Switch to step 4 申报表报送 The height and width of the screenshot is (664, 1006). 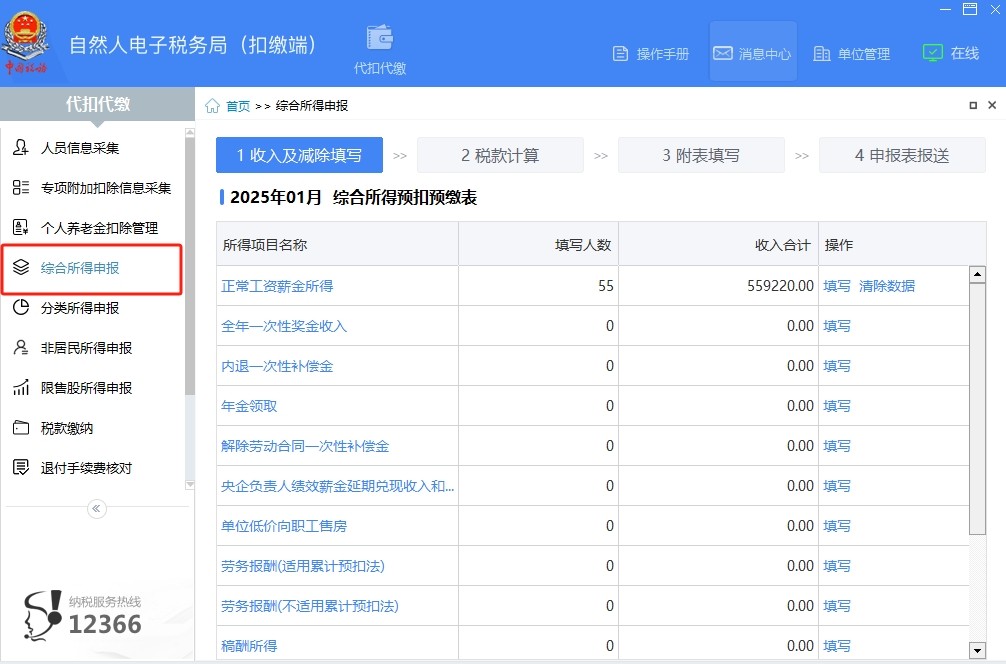click(902, 155)
